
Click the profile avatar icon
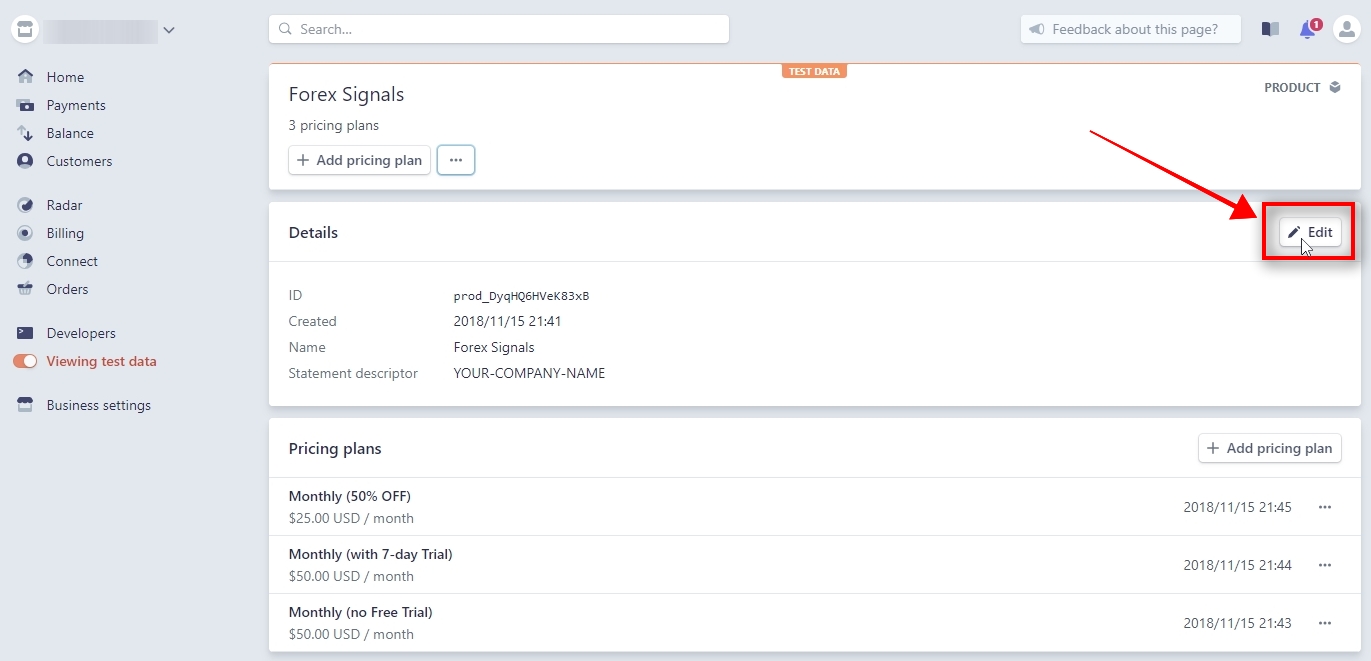pos(1346,29)
